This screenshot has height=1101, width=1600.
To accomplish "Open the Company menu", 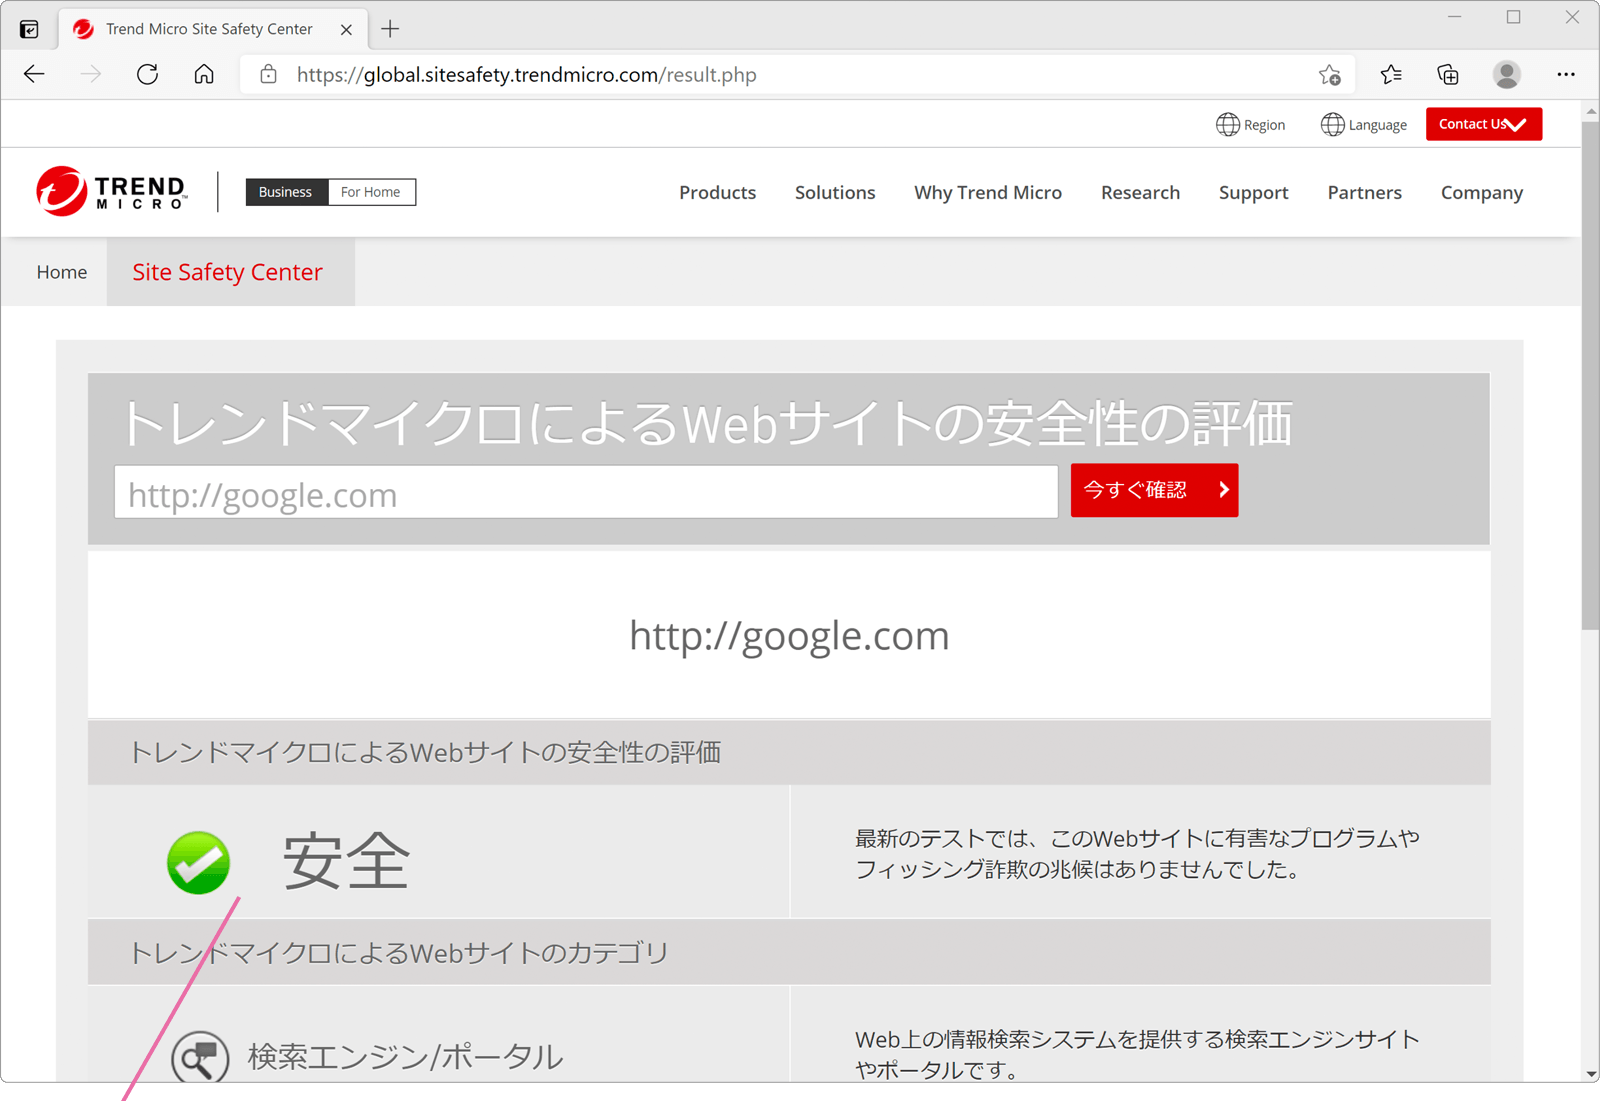I will (1482, 193).
